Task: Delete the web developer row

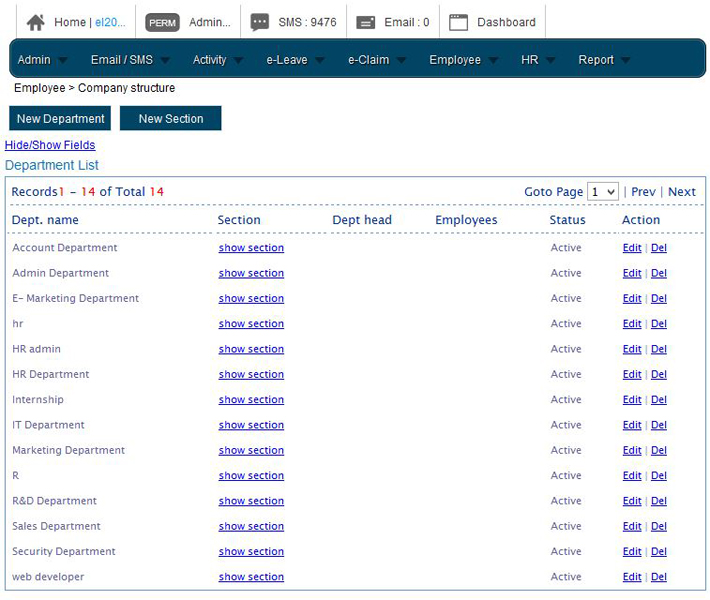Action: tap(659, 576)
